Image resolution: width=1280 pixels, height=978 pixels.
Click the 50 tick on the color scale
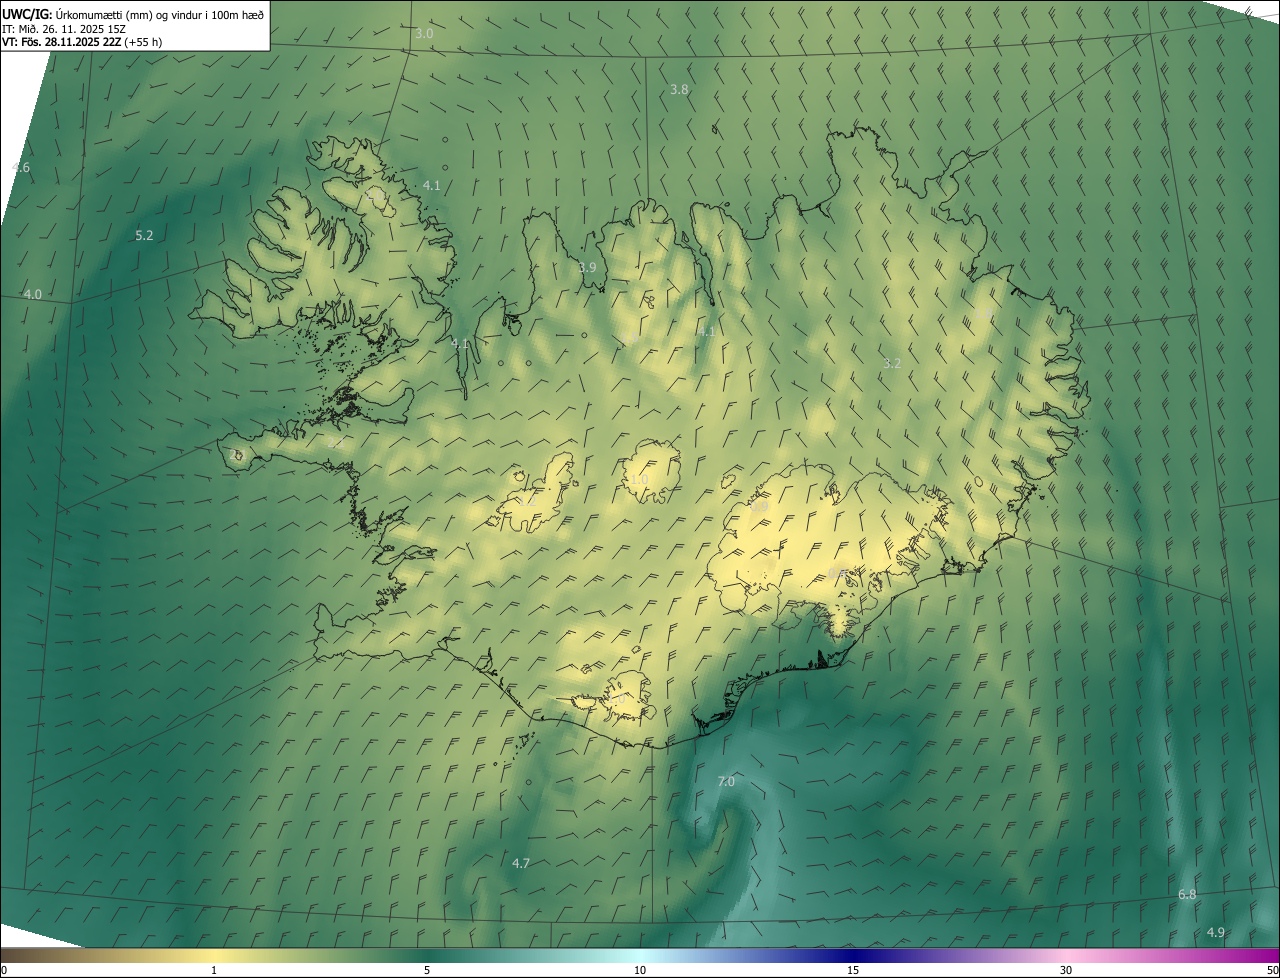(x=1272, y=970)
